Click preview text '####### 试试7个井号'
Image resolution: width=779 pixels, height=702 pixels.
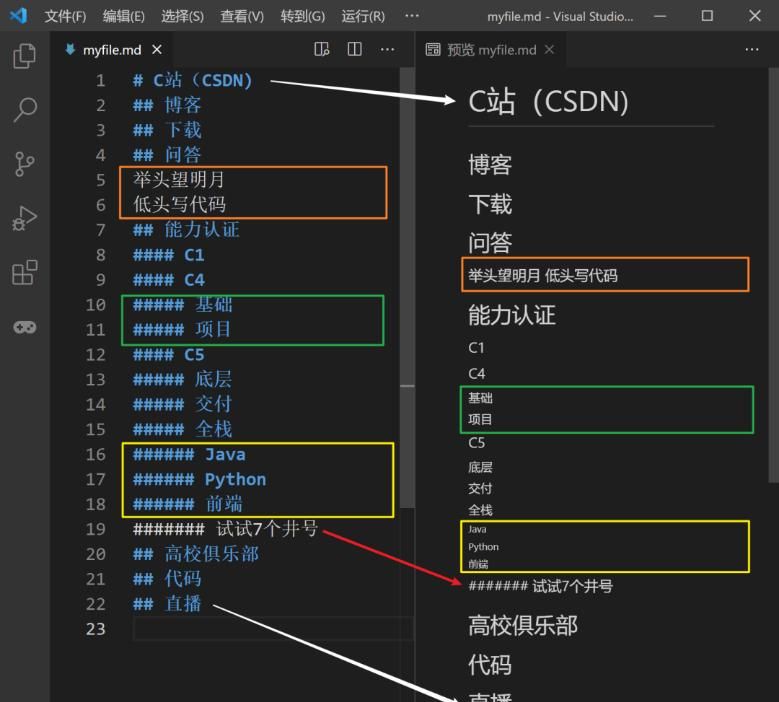(541, 586)
